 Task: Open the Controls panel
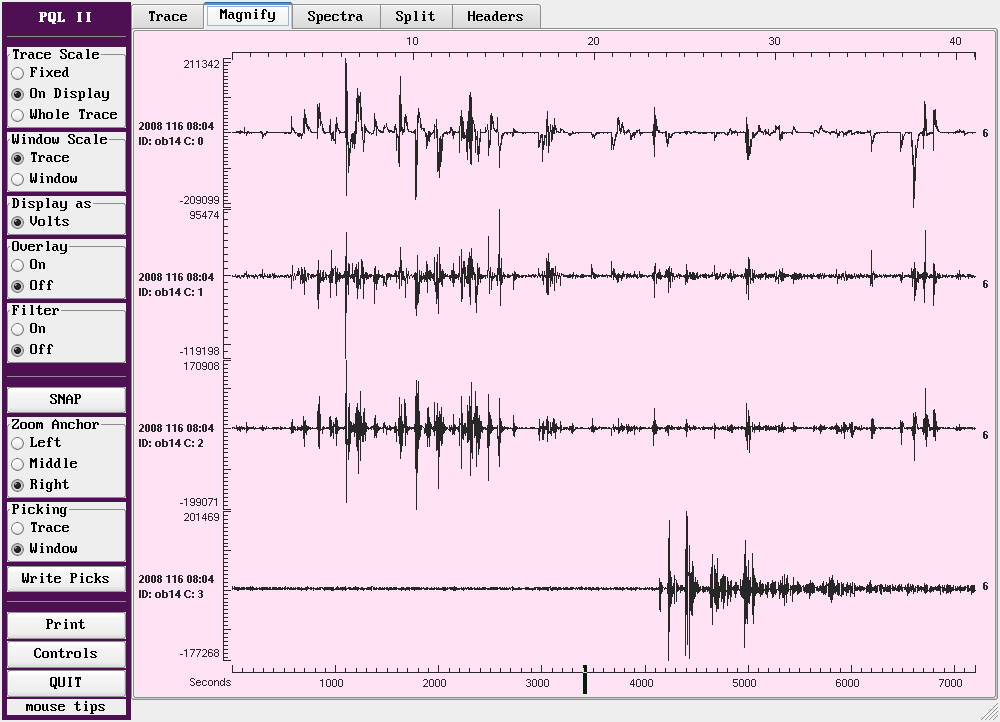click(66, 654)
